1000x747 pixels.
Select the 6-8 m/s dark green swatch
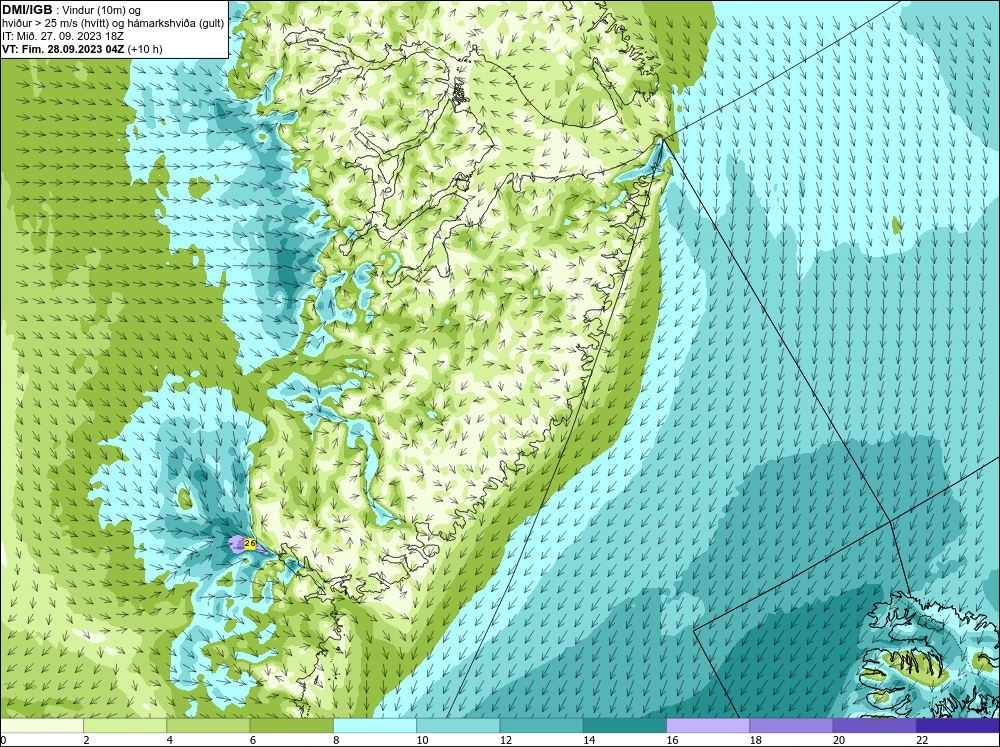click(291, 726)
